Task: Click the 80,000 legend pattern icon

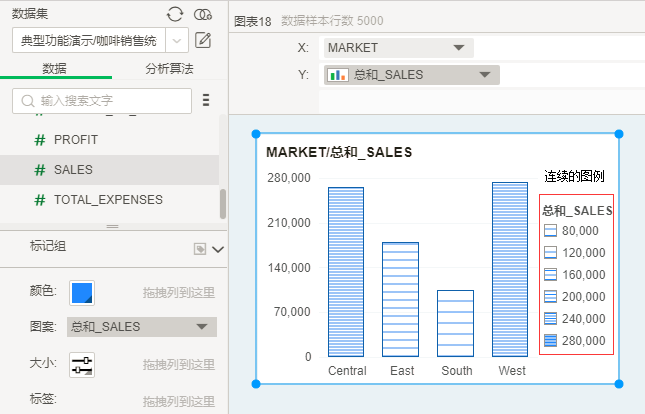Action: coord(550,231)
